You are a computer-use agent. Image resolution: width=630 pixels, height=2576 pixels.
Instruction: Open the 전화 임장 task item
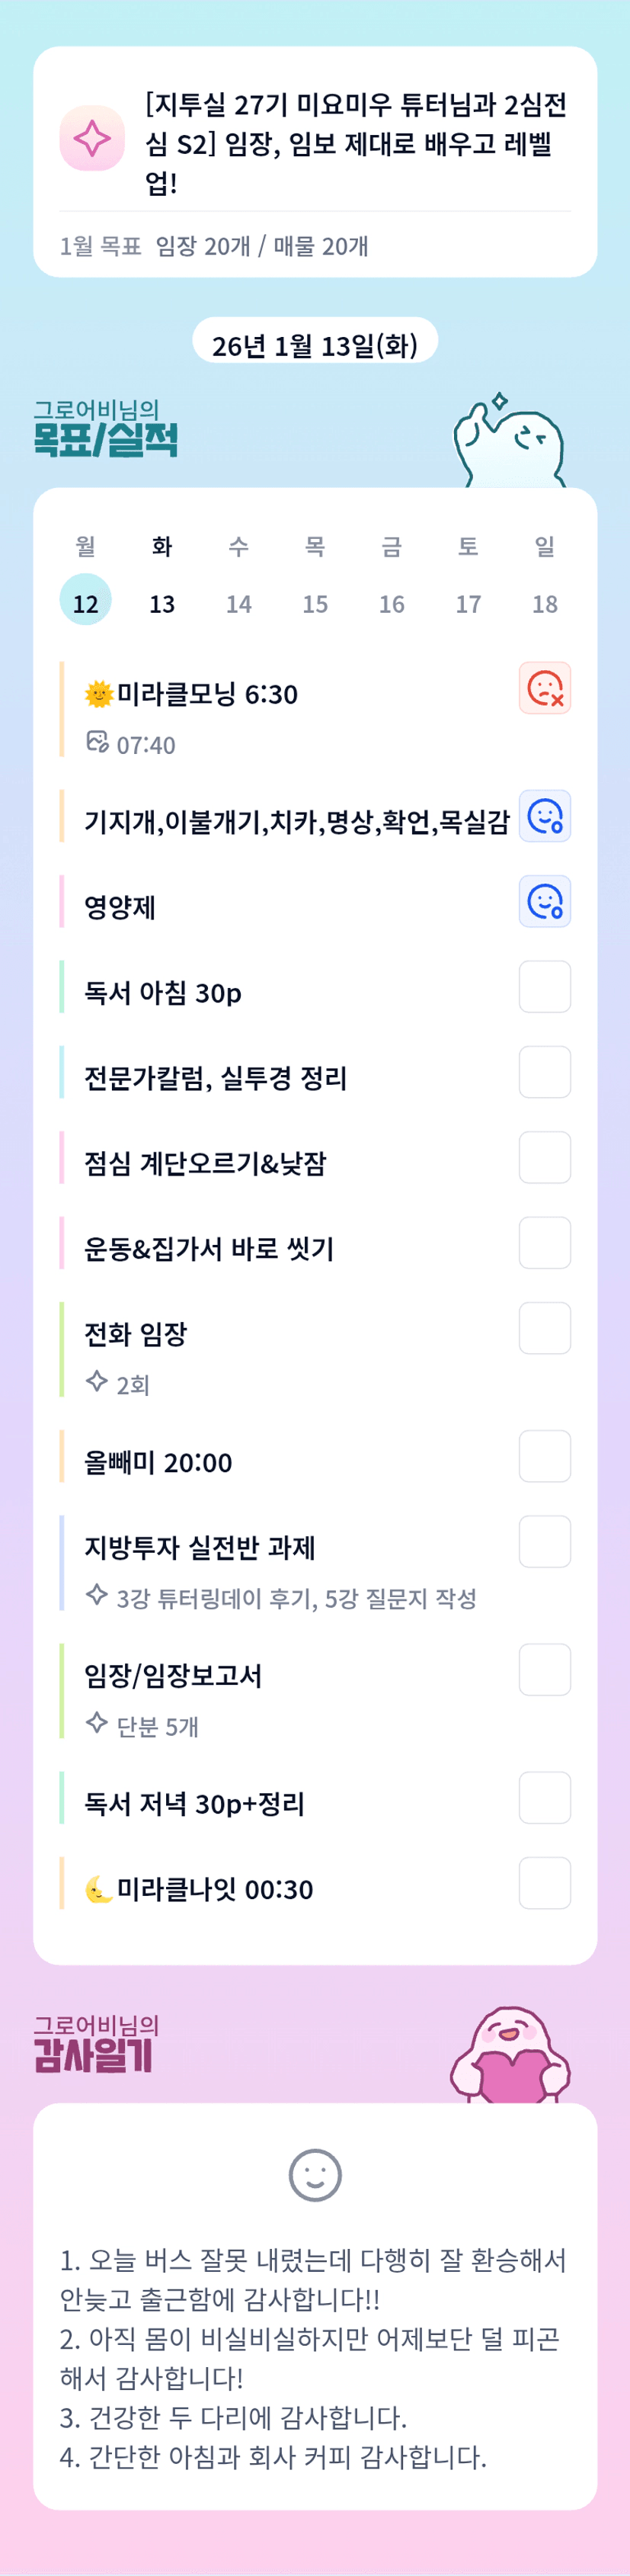(x=136, y=1334)
